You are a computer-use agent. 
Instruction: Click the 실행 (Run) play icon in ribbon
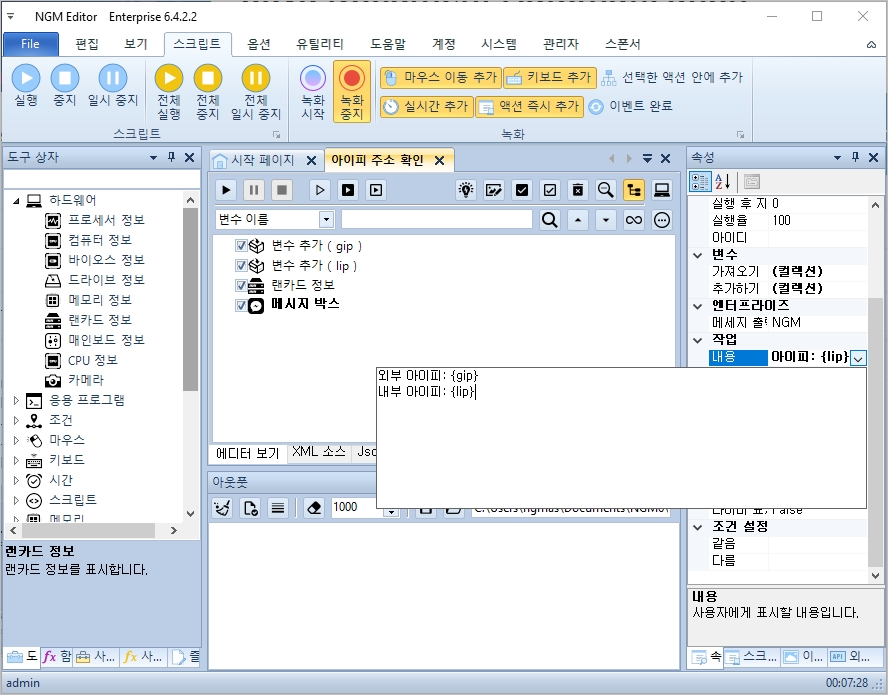click(x=26, y=78)
